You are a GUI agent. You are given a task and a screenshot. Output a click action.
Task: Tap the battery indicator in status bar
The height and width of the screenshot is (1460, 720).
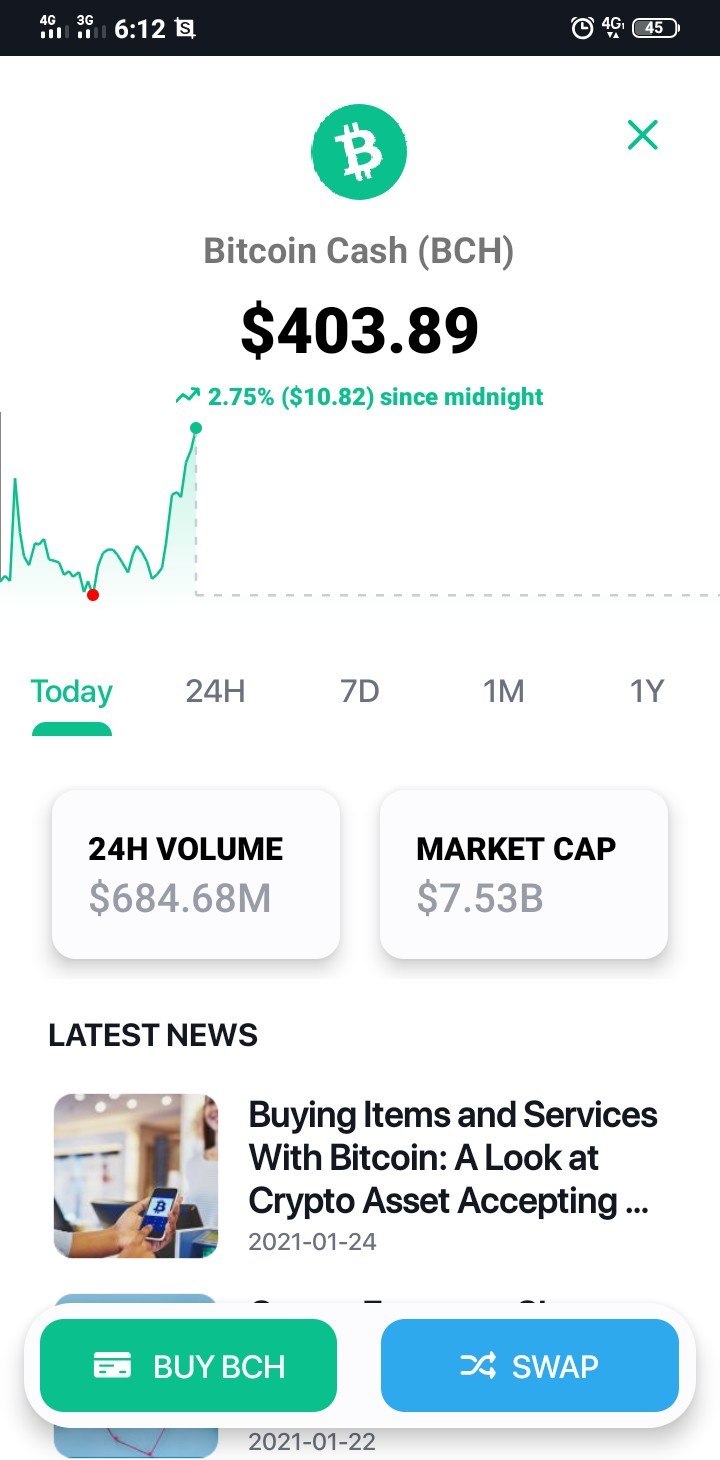(656, 28)
